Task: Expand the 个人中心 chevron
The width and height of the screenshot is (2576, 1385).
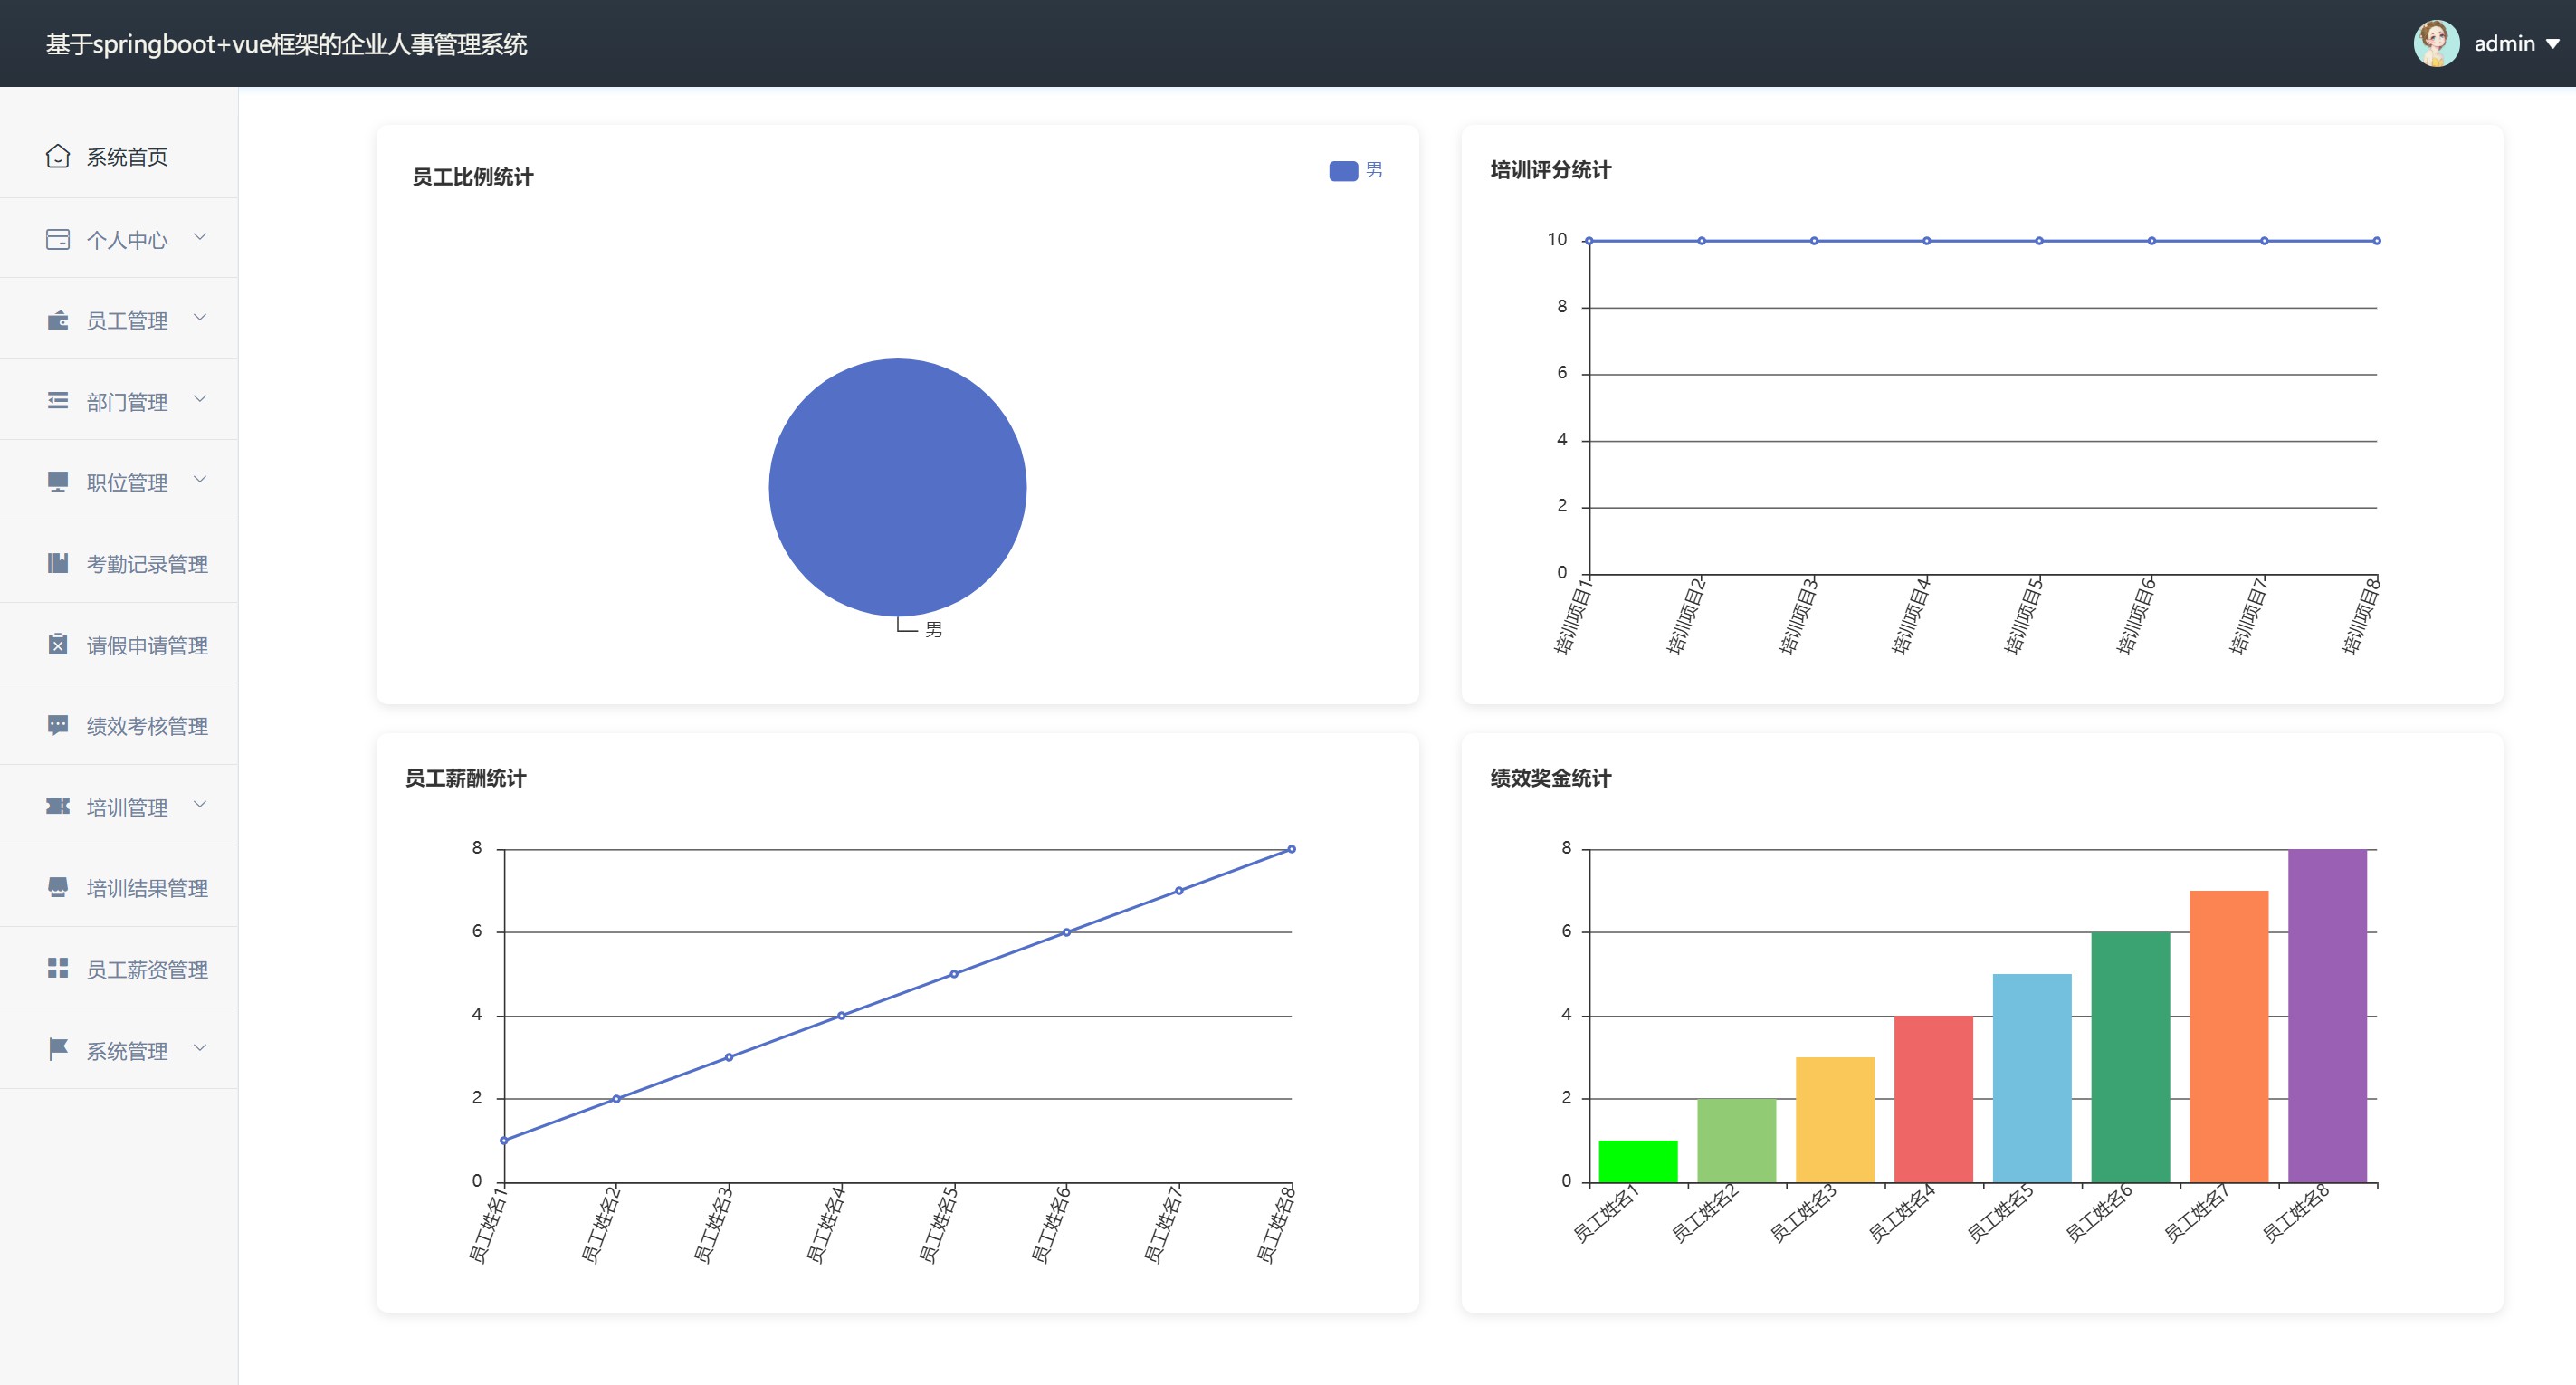Action: (x=200, y=237)
